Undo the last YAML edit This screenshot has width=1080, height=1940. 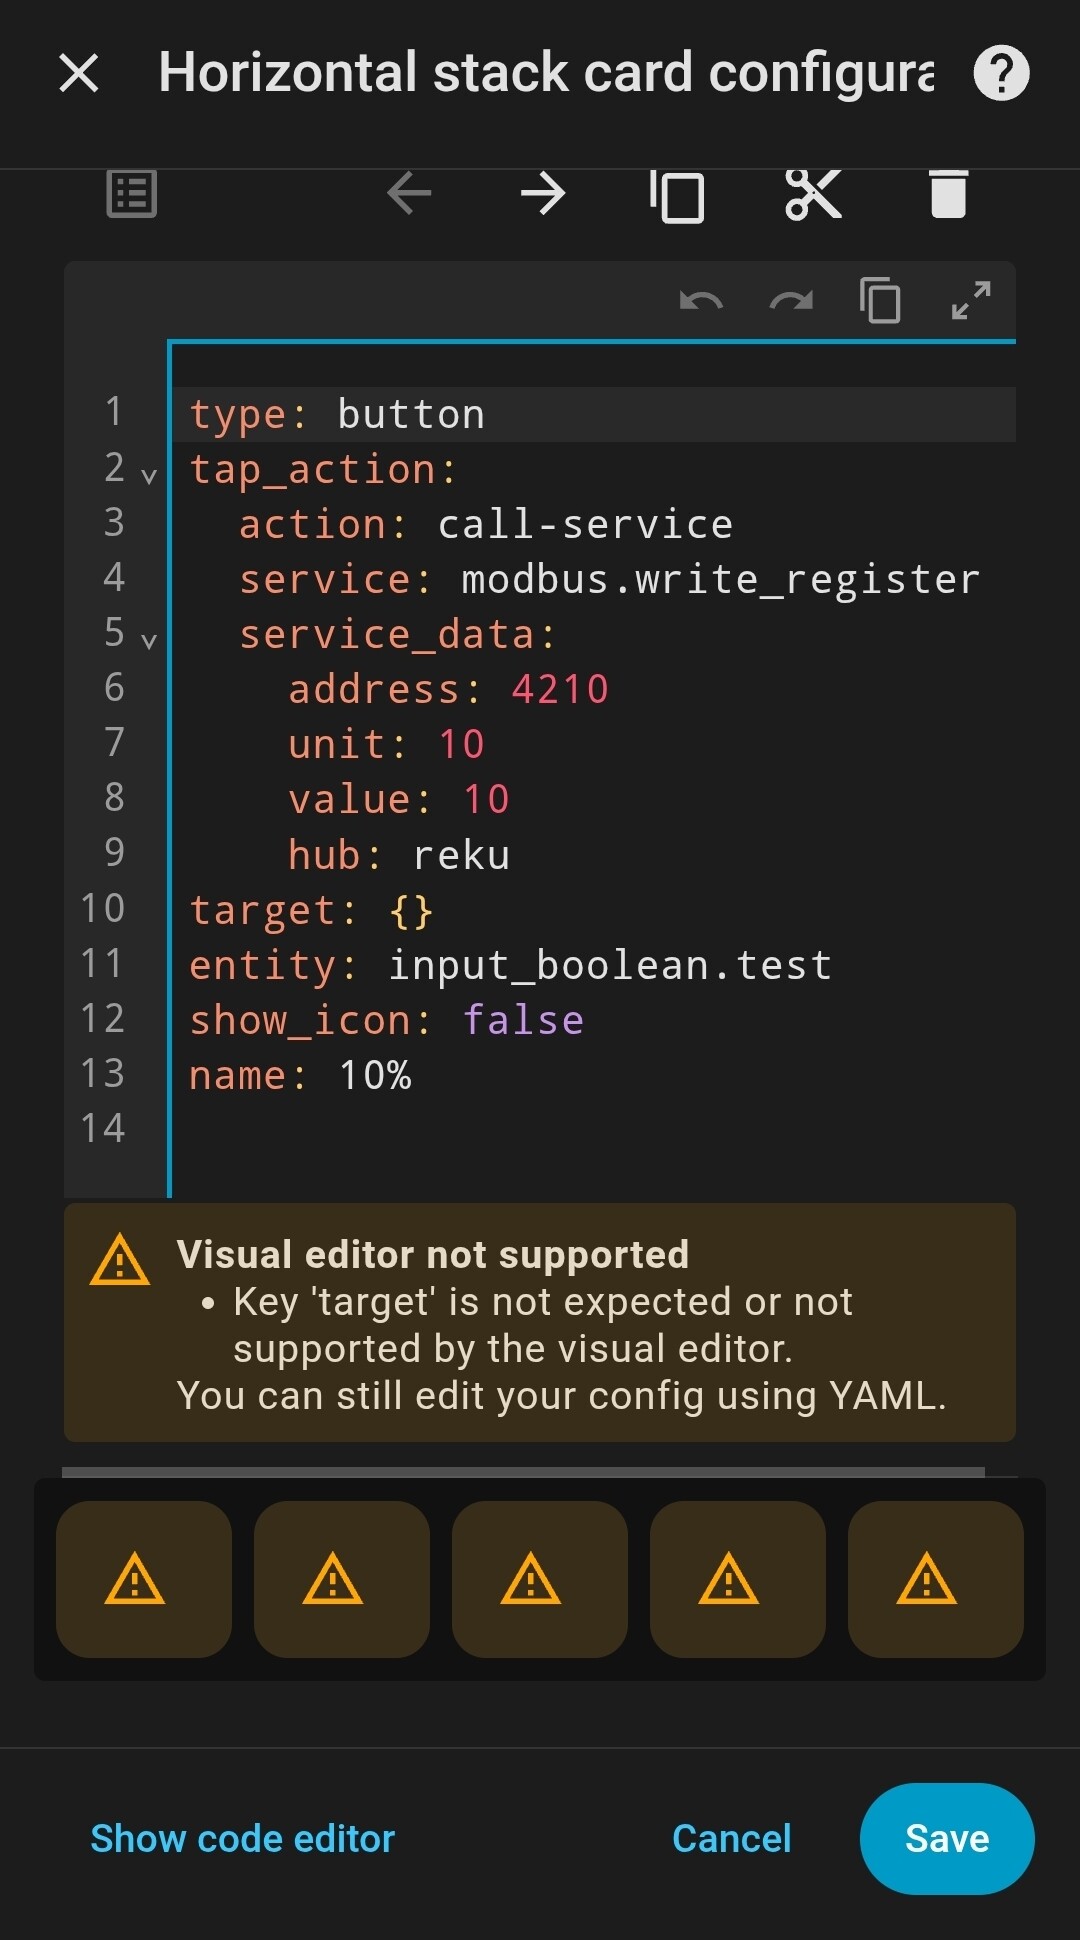[701, 301]
